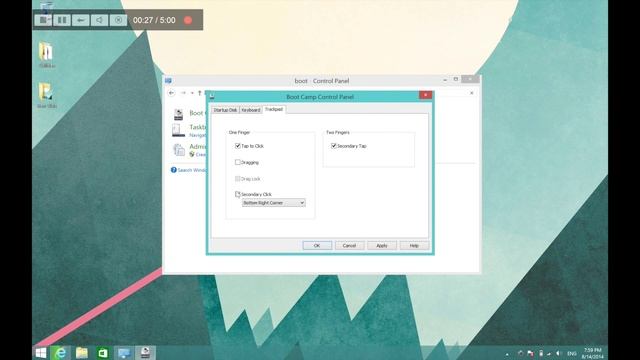Close the Boot Camp Control Panel dialog
Screen dimensions: 640x360
click(x=425, y=95)
